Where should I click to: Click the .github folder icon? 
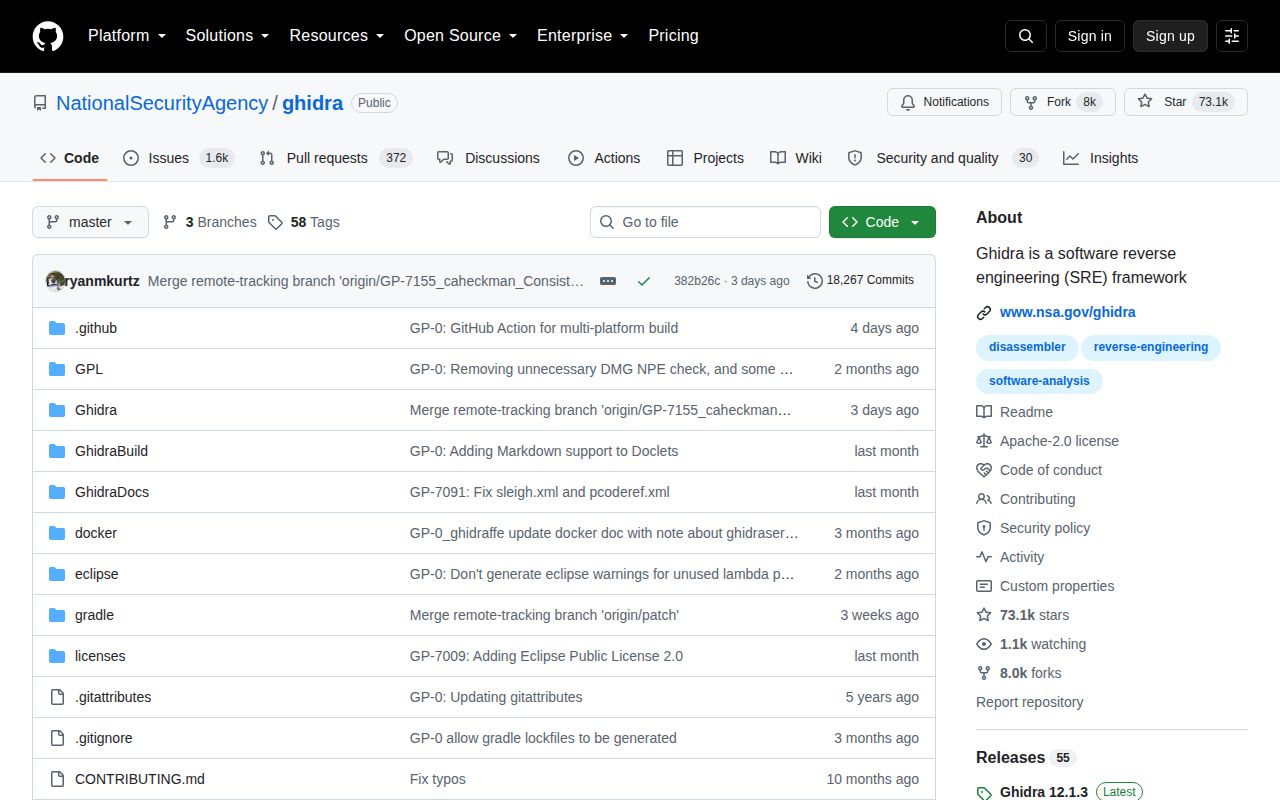(x=57, y=328)
